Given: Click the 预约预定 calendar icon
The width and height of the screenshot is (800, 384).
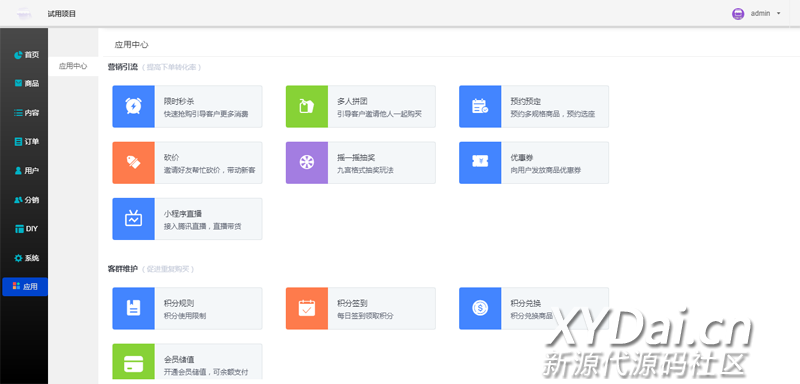Looking at the screenshot, I should pos(480,106).
